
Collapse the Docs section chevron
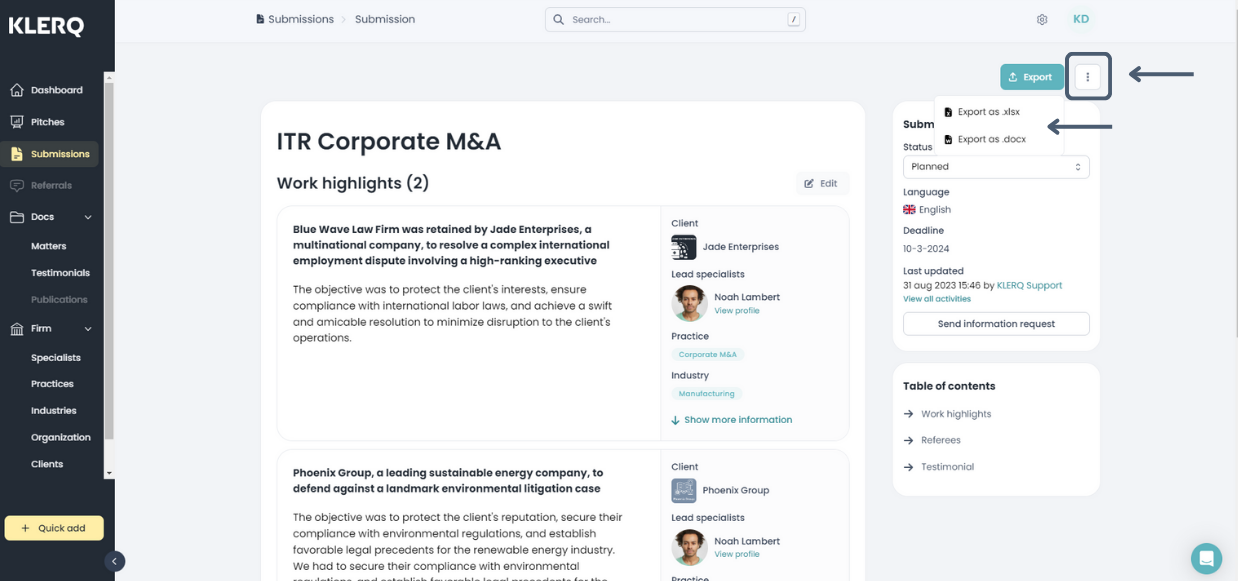point(88,217)
